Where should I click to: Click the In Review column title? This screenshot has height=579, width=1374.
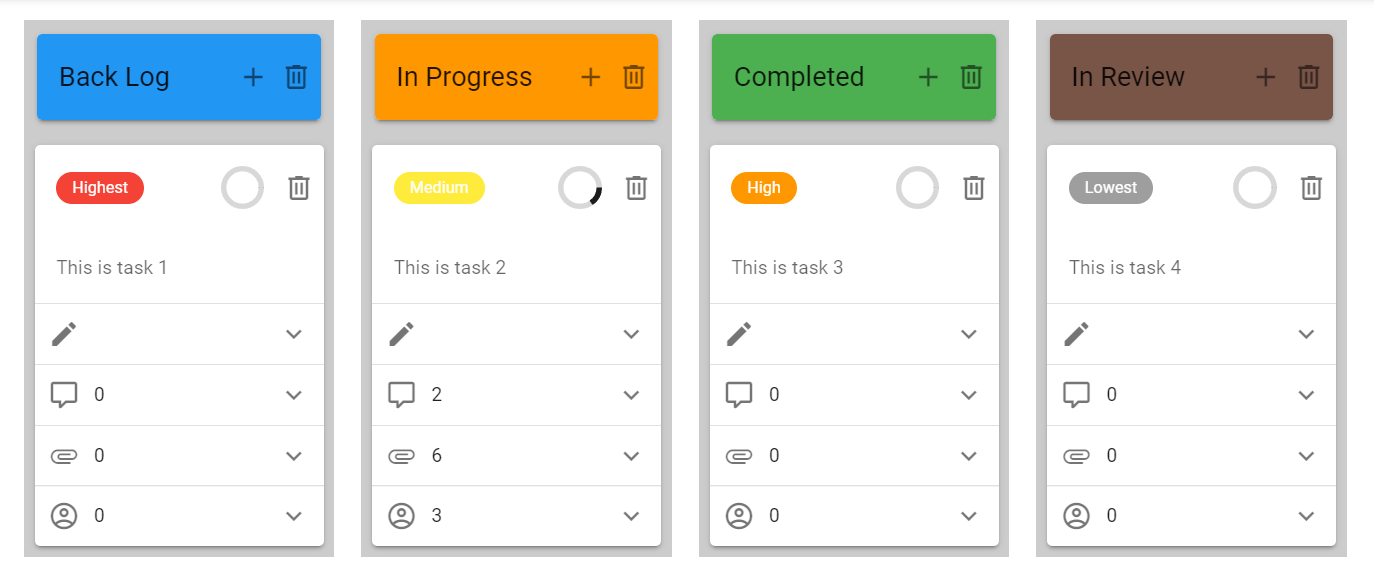tap(1128, 77)
